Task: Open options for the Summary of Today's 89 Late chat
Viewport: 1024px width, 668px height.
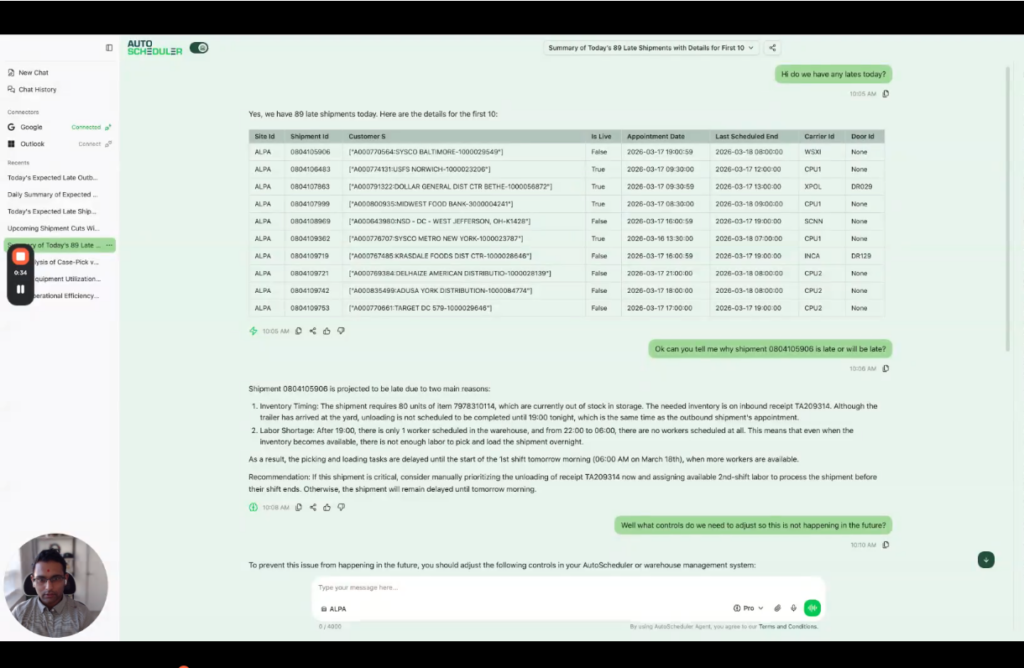Action: pos(108,244)
